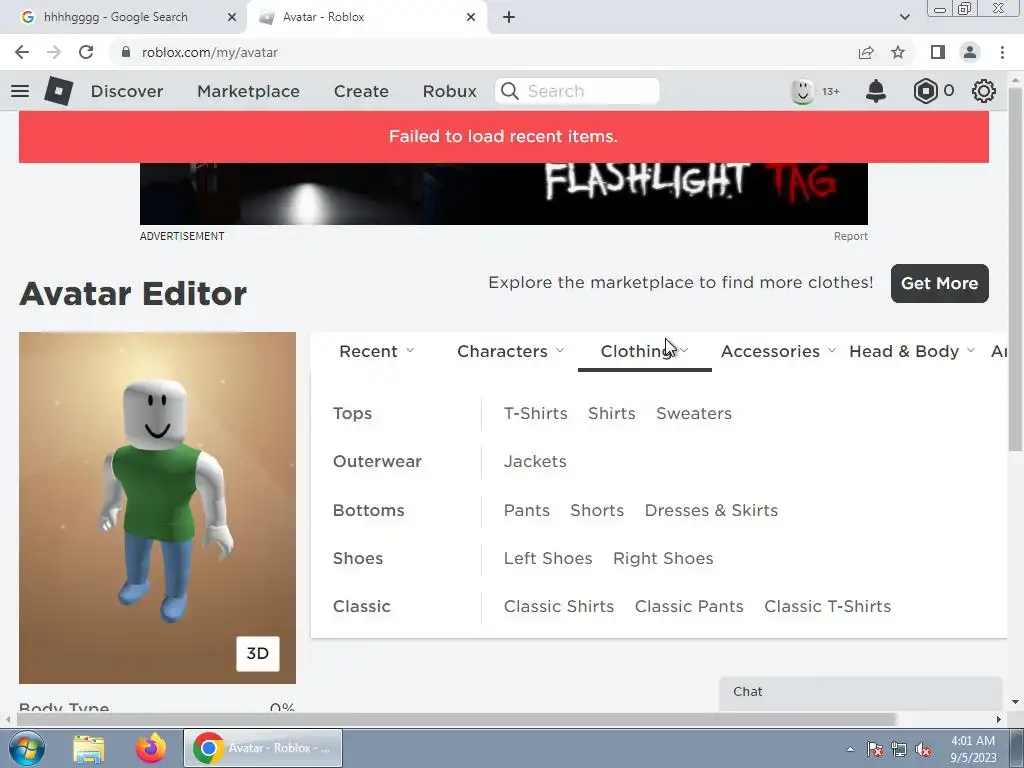
Task: Click the Action Center flag icon
Action: click(874, 750)
